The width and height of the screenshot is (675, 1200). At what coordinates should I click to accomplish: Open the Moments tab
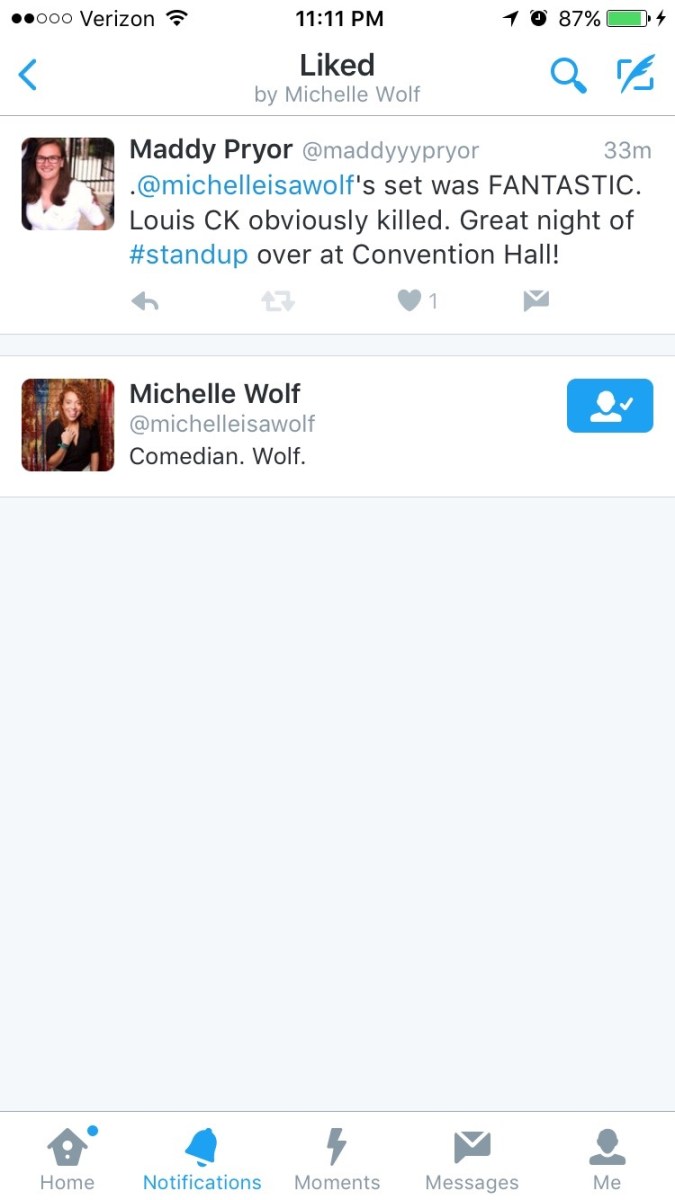click(337, 1160)
